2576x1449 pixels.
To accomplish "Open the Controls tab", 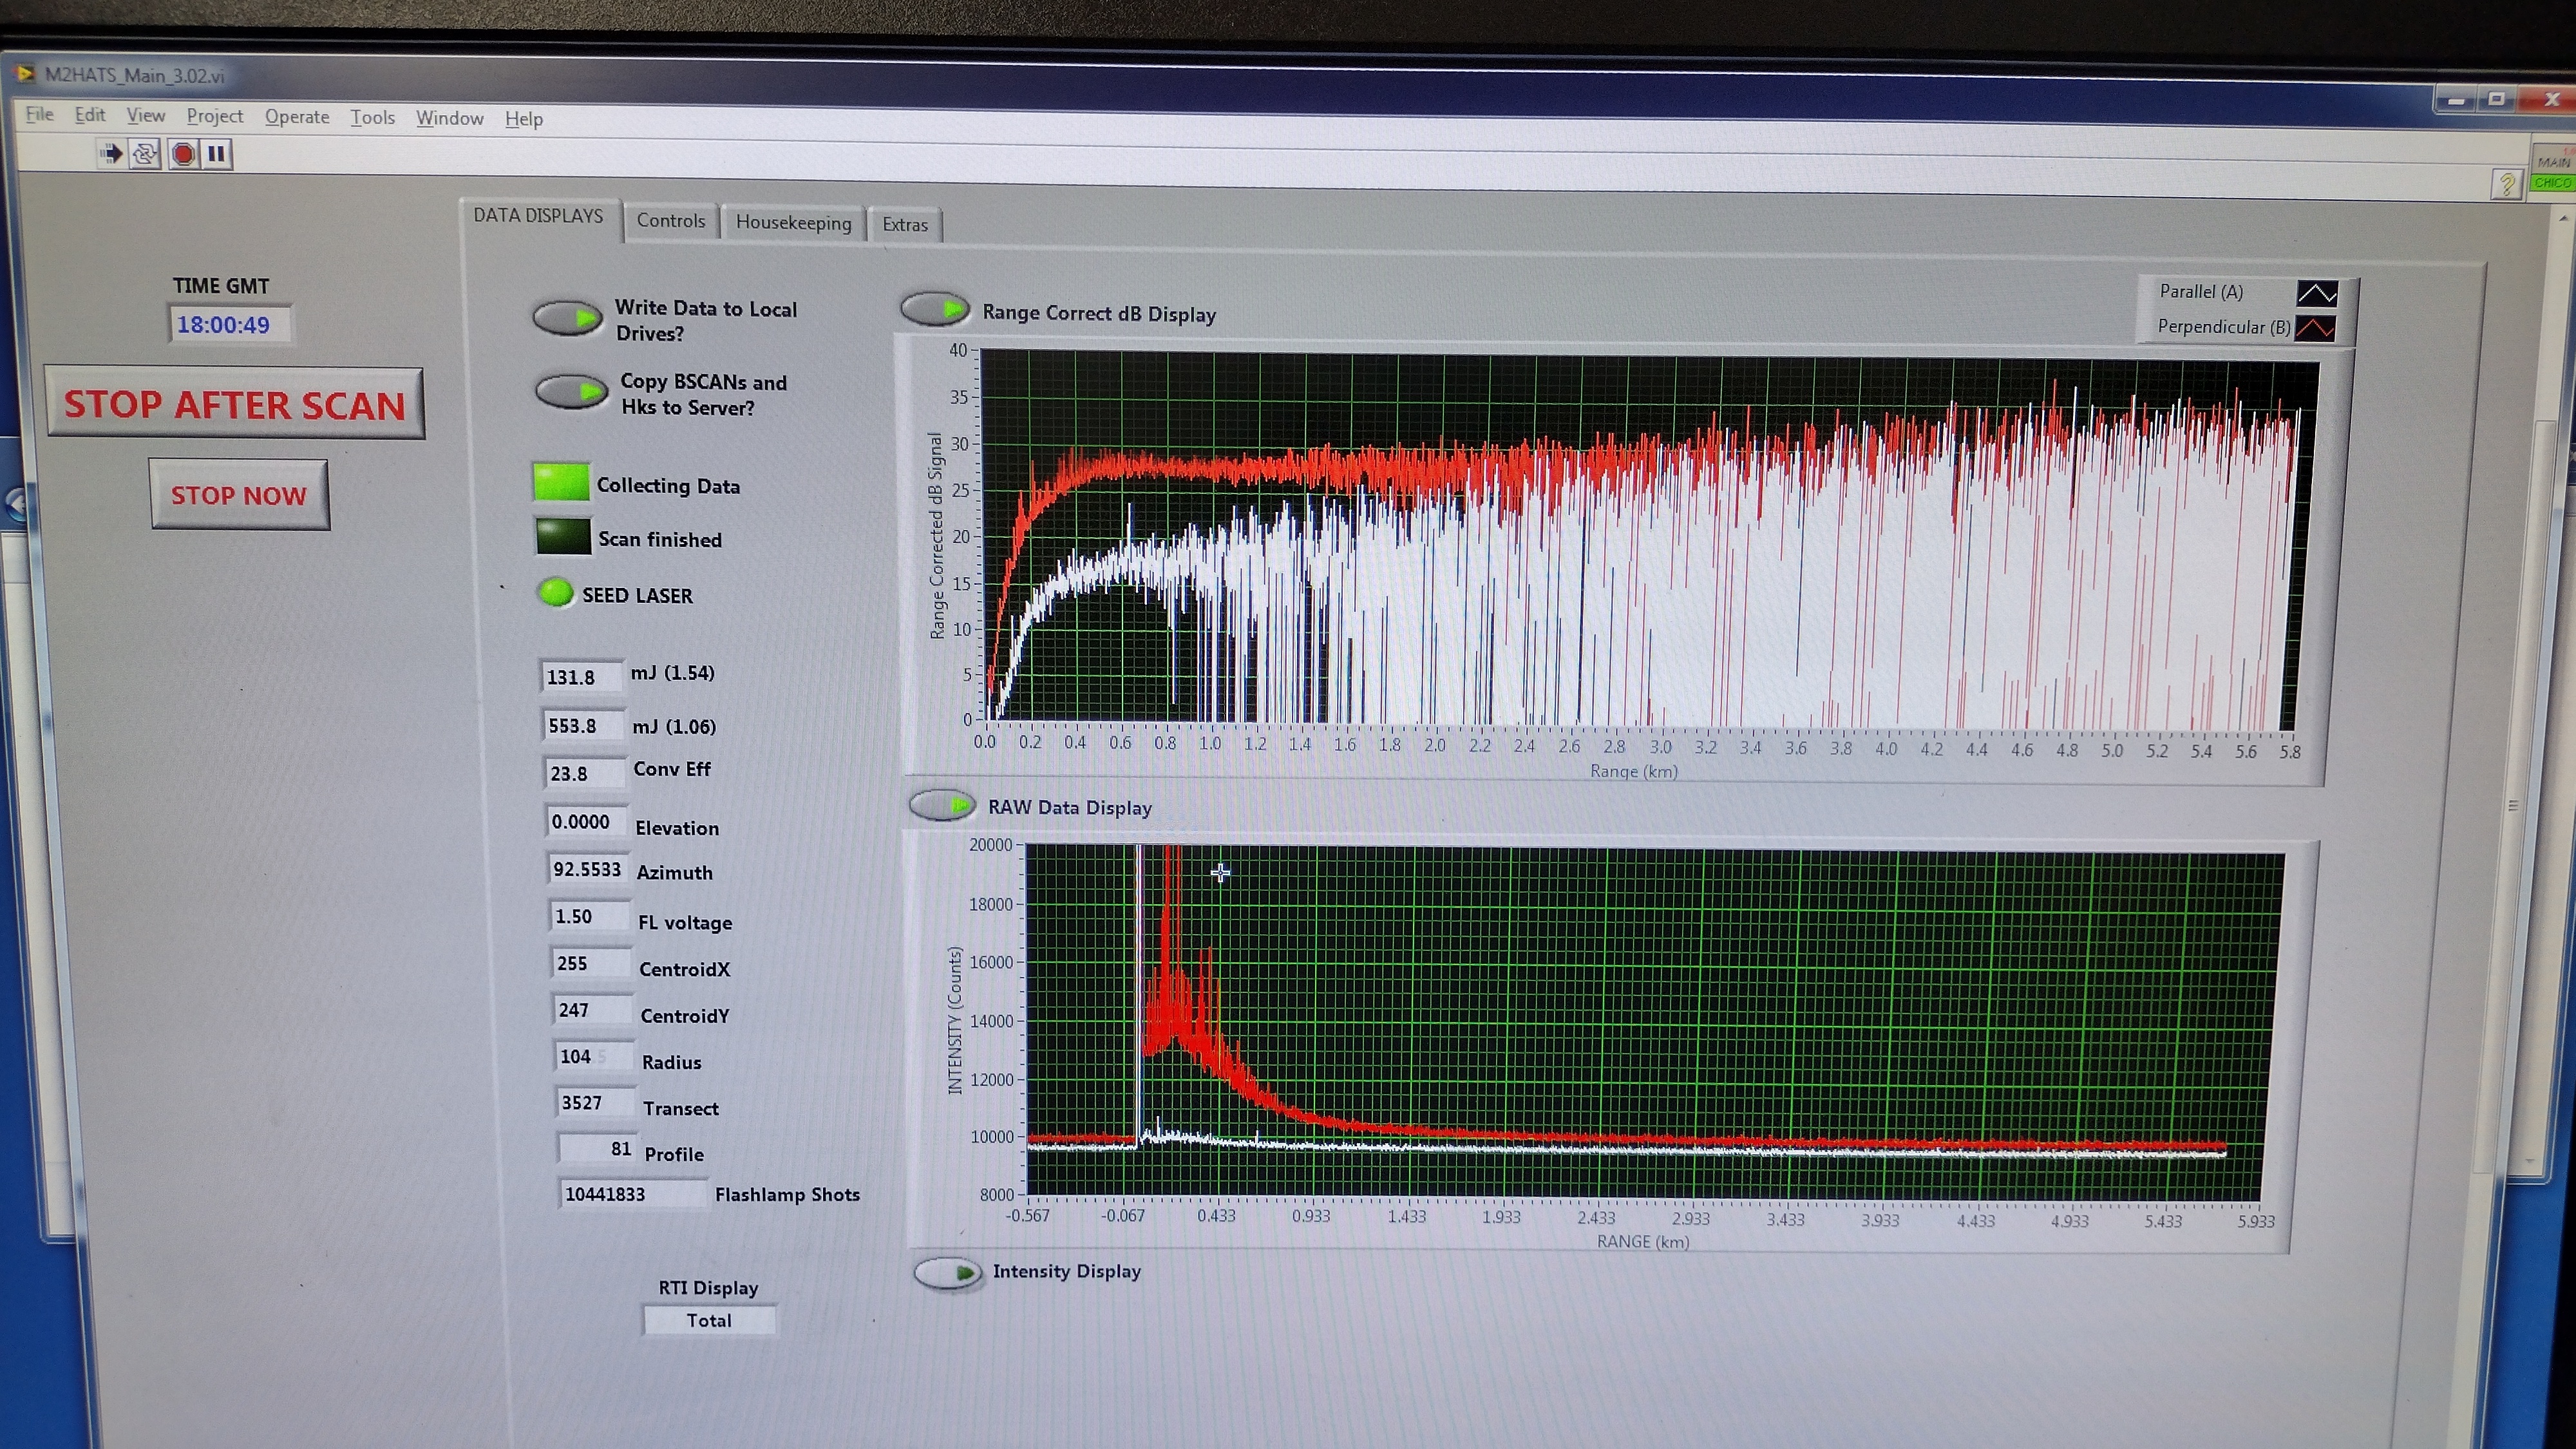I will pos(670,220).
